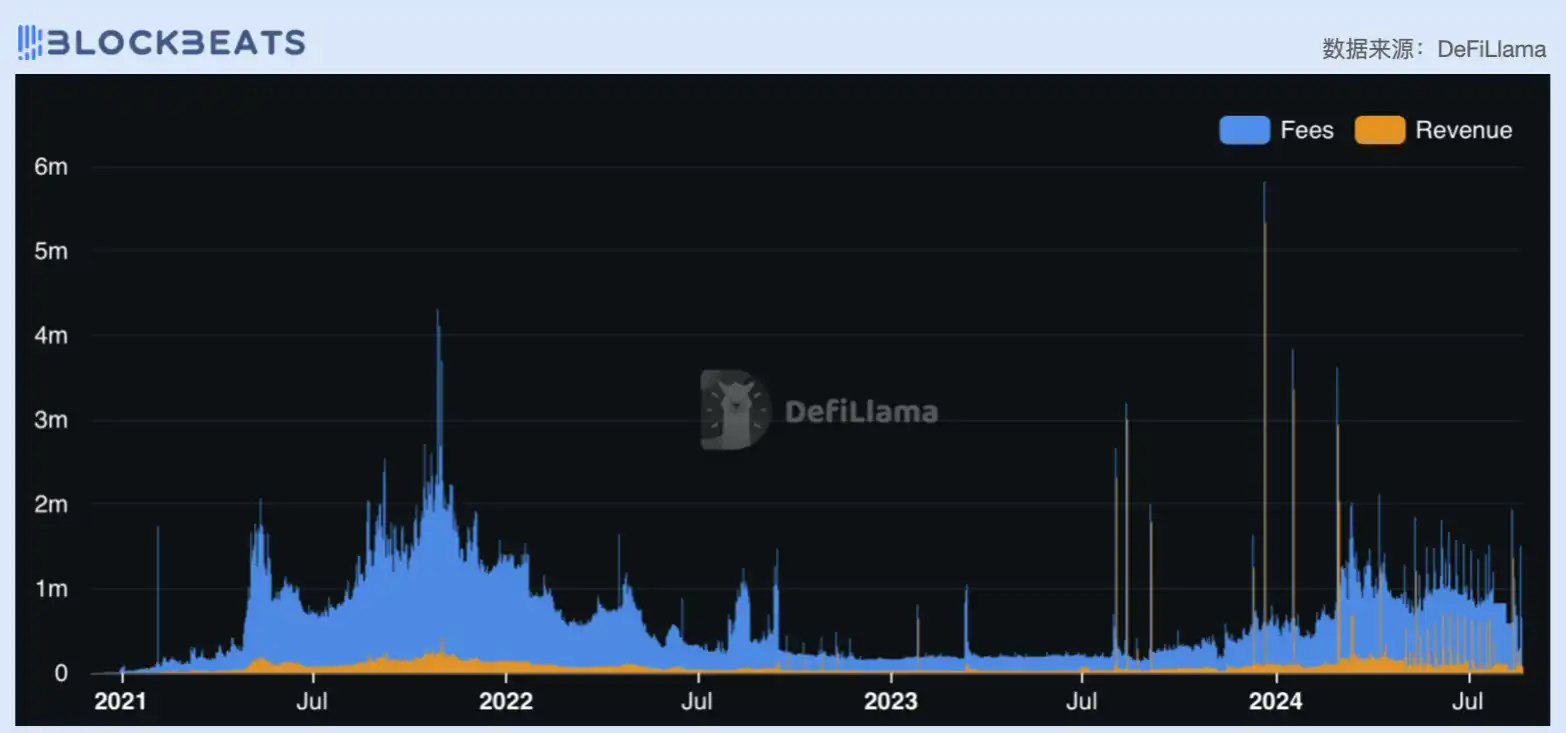The image size is (1566, 733).
Task: Click the 1m y-axis label
Action: (51, 589)
